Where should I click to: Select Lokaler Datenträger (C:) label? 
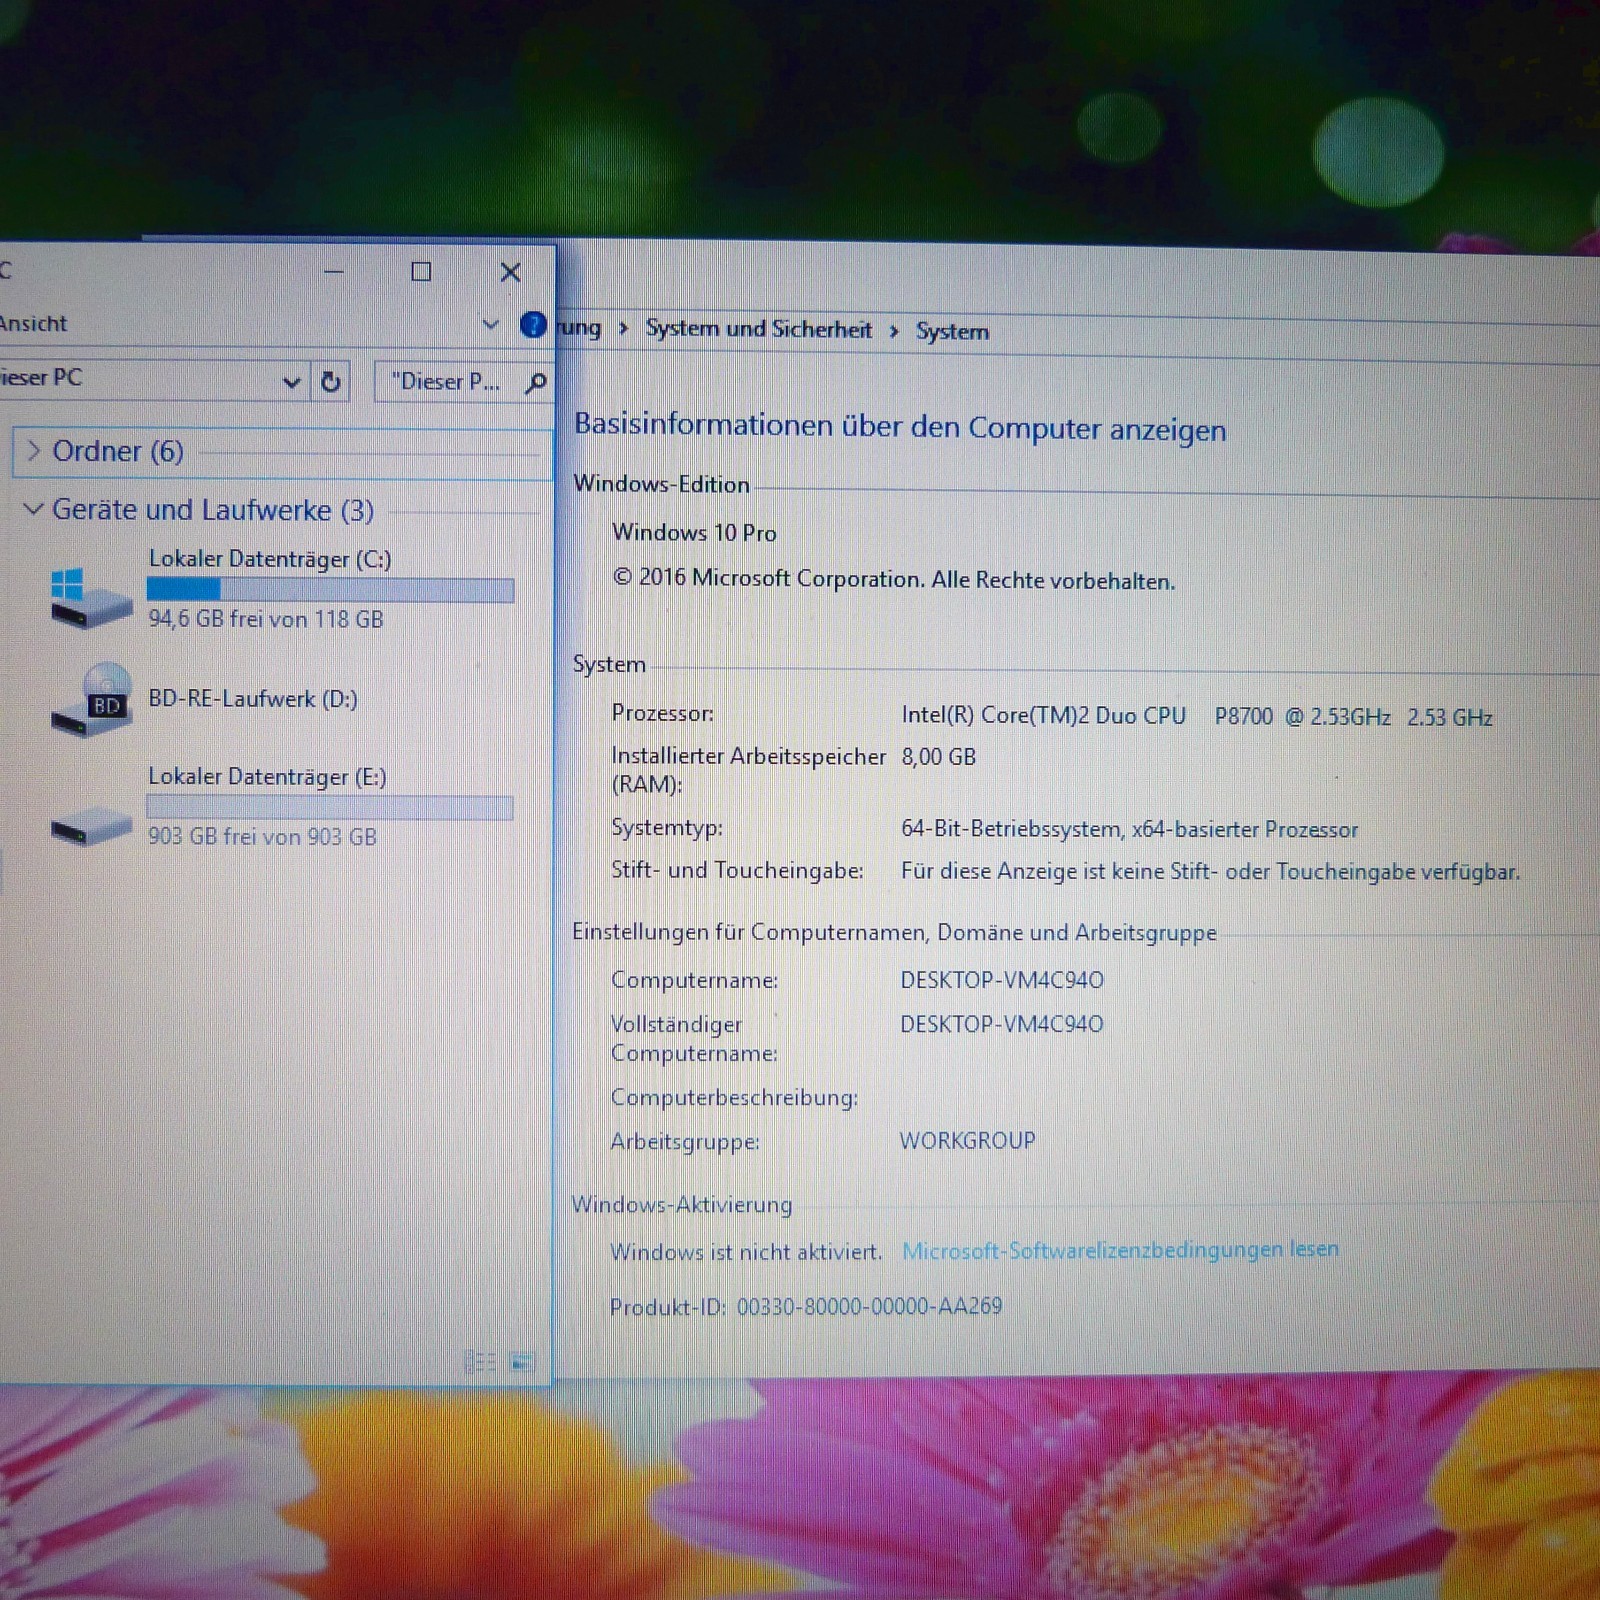[270, 559]
